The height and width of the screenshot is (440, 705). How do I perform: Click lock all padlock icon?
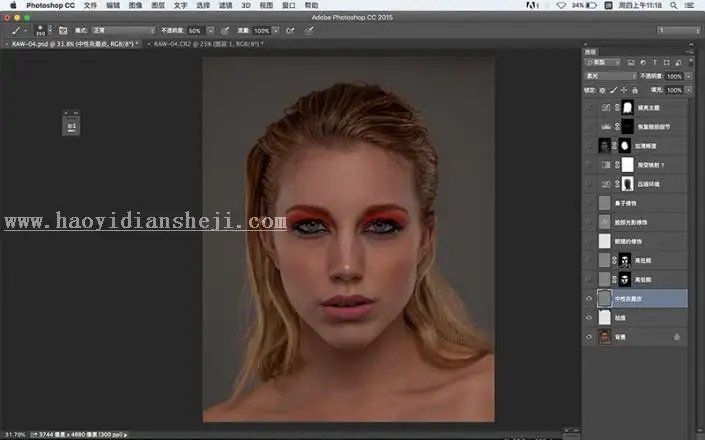point(635,90)
